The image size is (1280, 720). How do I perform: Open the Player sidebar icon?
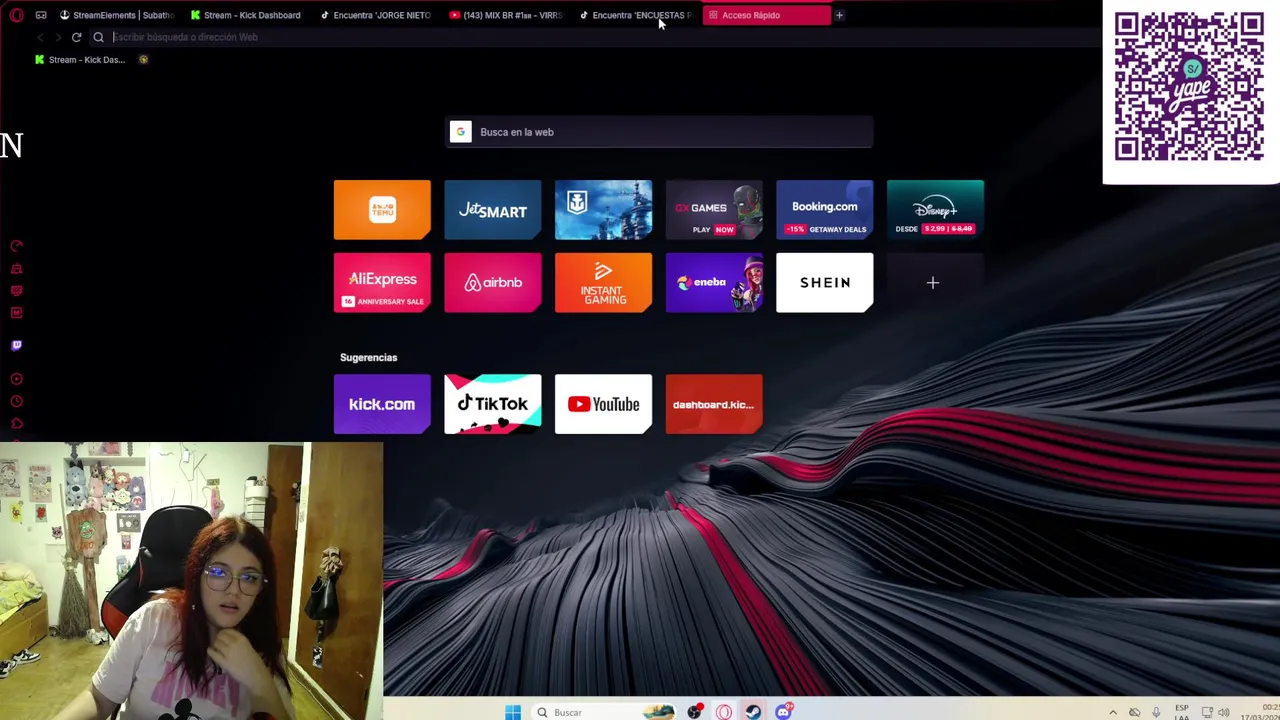click(x=16, y=379)
